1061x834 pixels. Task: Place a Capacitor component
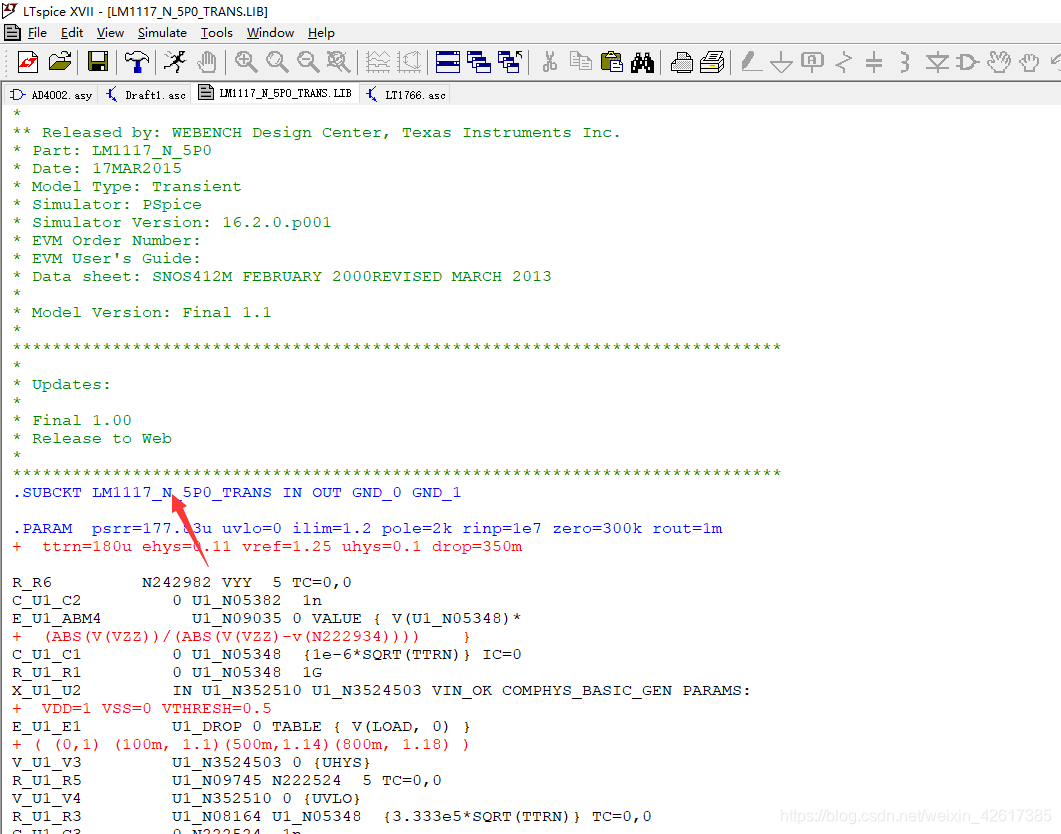coord(874,62)
